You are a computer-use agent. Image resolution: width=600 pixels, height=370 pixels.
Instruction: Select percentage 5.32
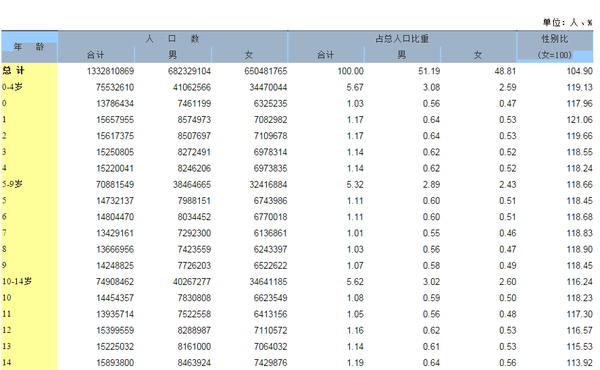(355, 184)
